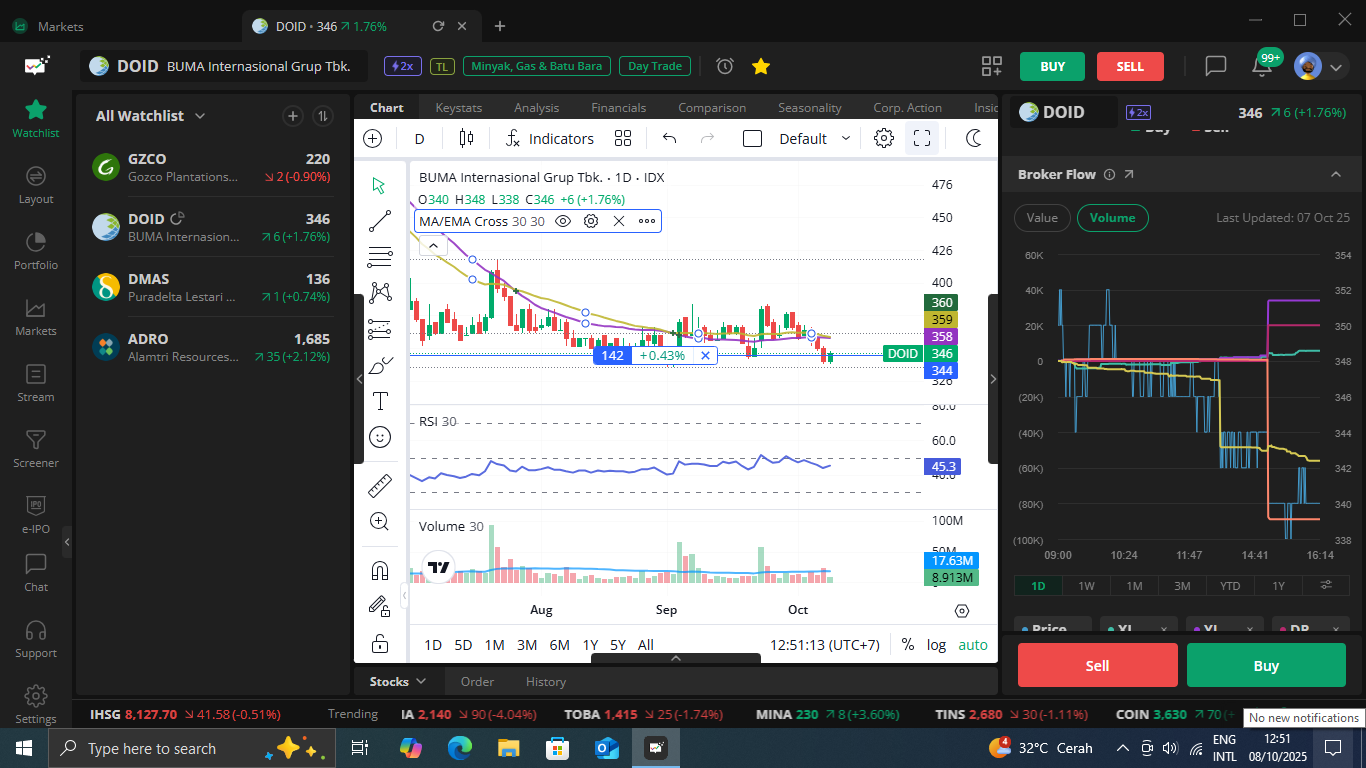Switch chart to fullscreen mode
The image size is (1366, 768).
(922, 139)
